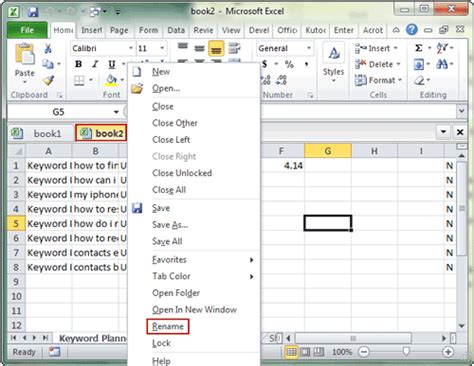The image size is (474, 366).
Task: Open Tab Color submenu
Action: (x=194, y=276)
